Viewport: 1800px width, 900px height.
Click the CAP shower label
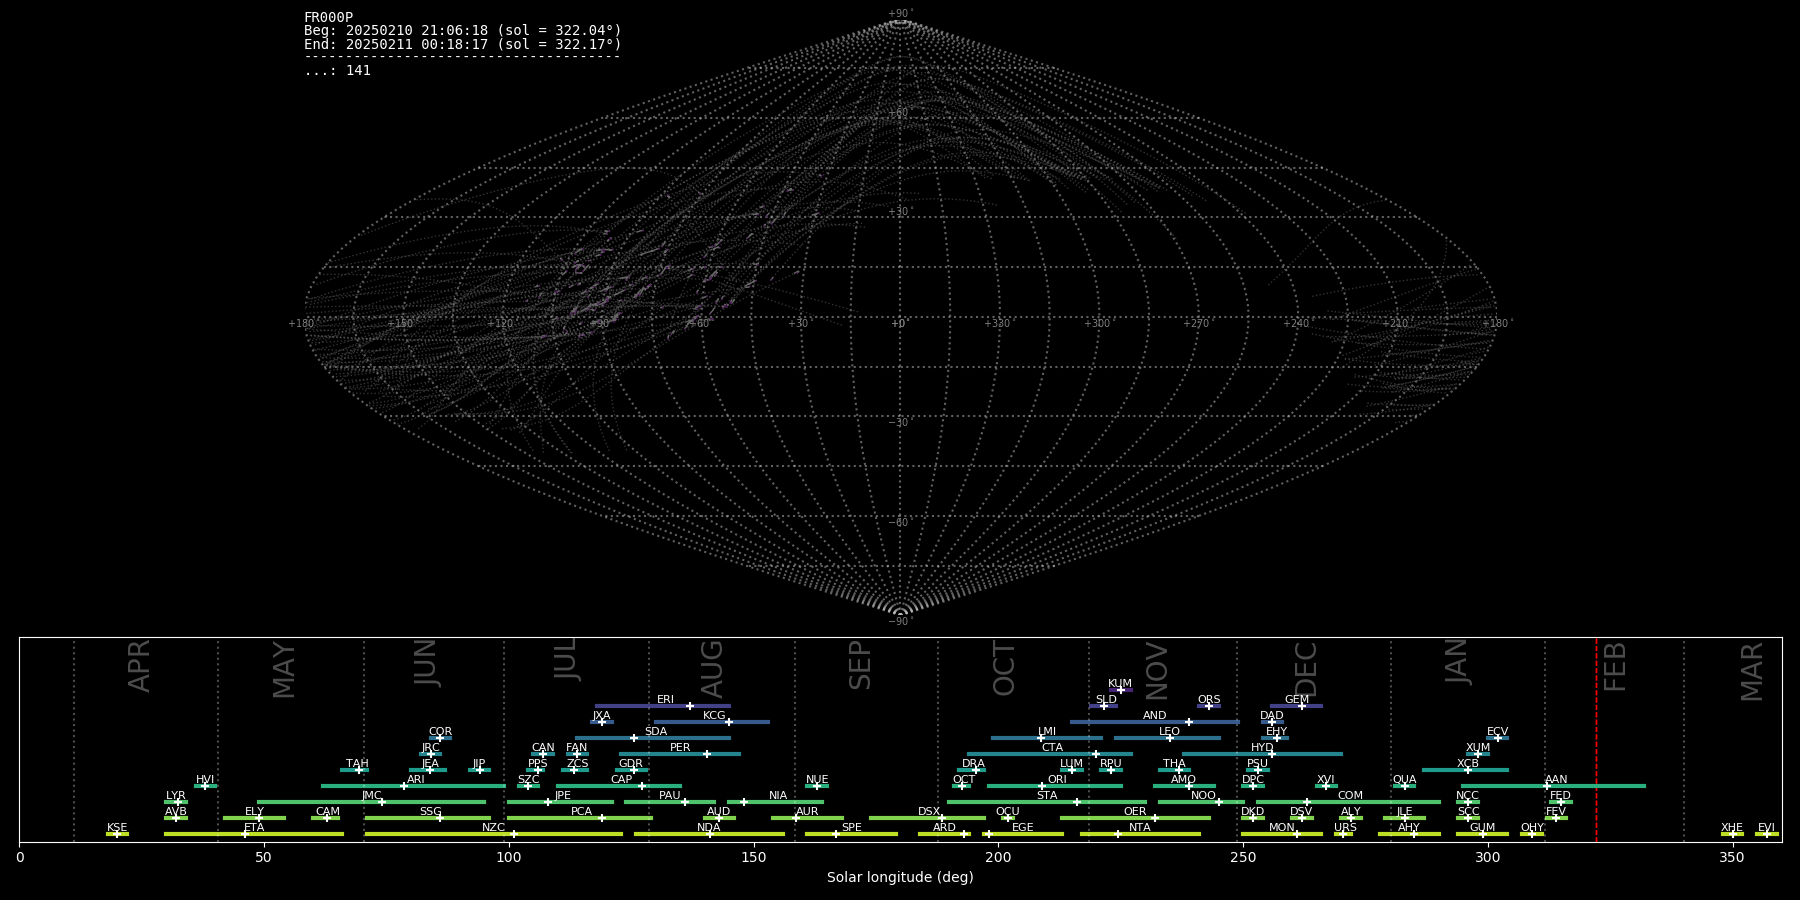click(621, 779)
